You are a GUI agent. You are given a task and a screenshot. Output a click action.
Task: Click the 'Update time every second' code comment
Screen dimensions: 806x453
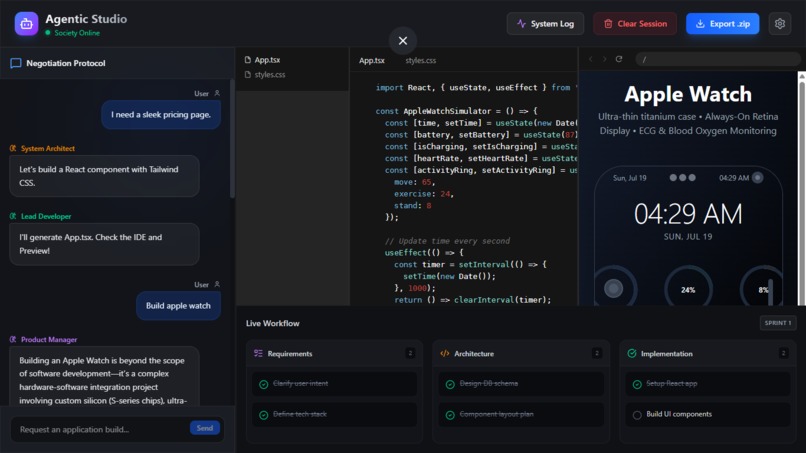pos(447,241)
